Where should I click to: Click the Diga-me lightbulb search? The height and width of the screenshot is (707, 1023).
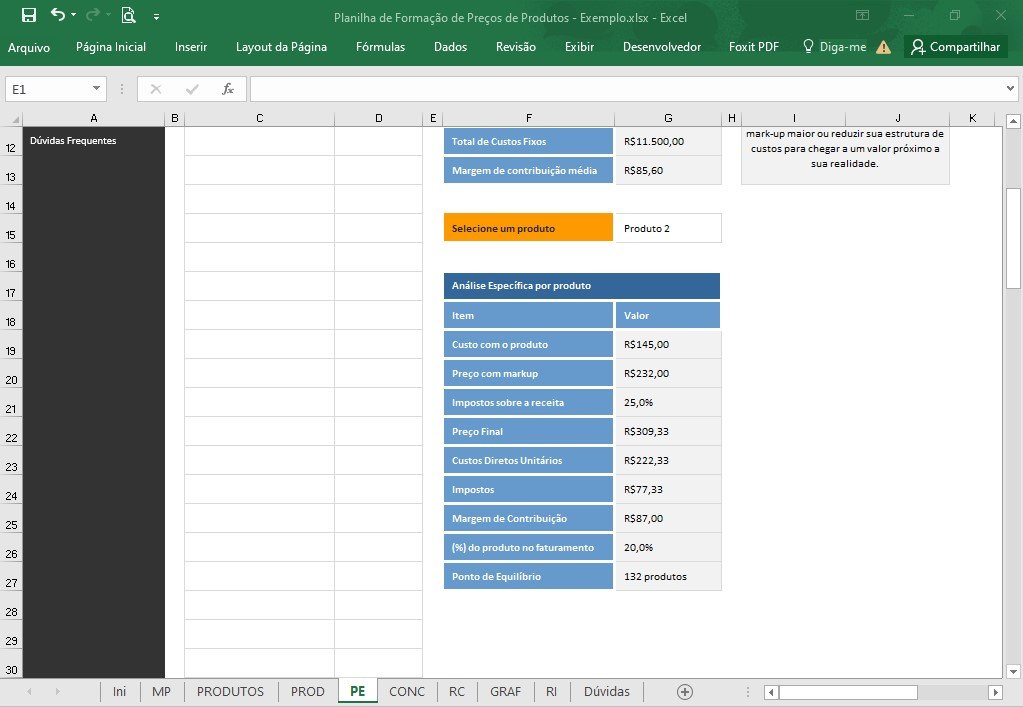click(834, 46)
